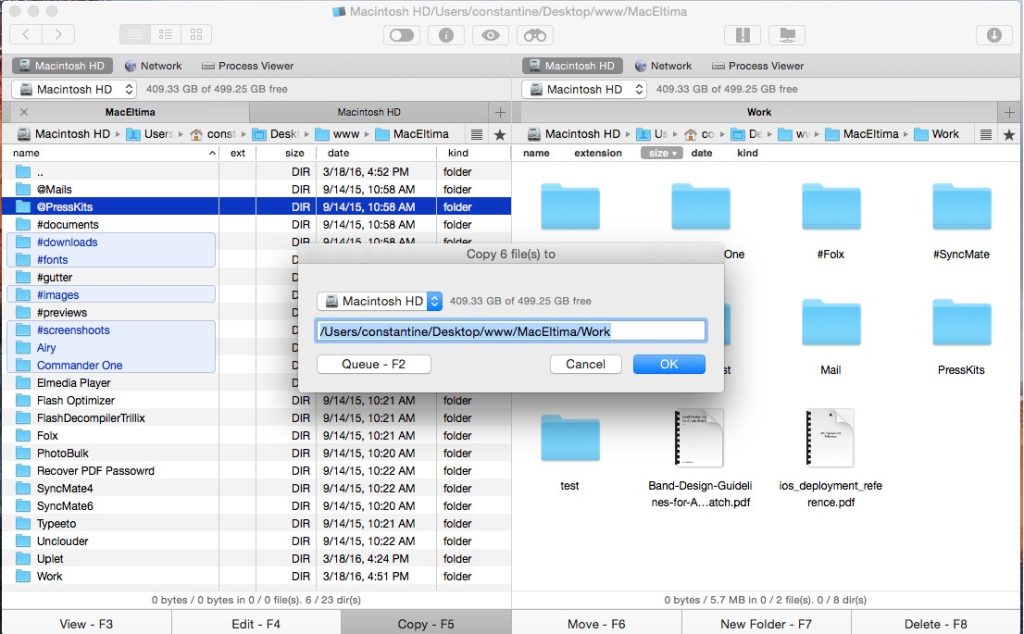The width and height of the screenshot is (1024, 634).
Task: Open Process Viewer in right panel
Action: (x=758, y=66)
